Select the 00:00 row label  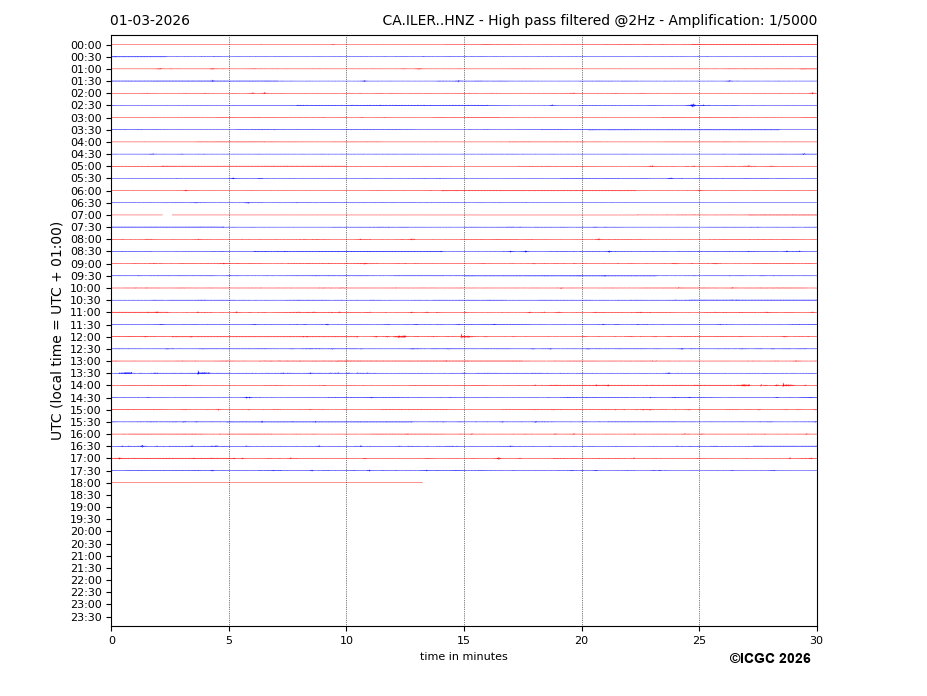pyautogui.click(x=85, y=45)
